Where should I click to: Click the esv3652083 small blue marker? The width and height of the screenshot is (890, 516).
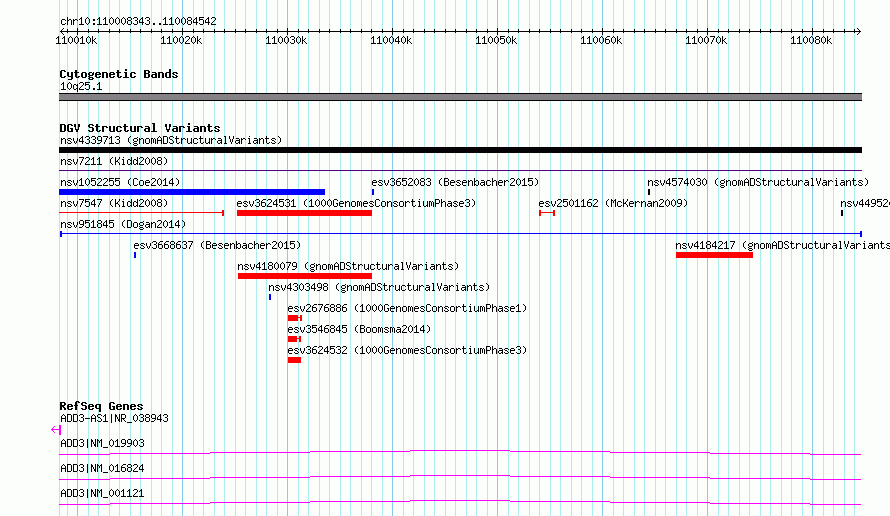[373, 192]
